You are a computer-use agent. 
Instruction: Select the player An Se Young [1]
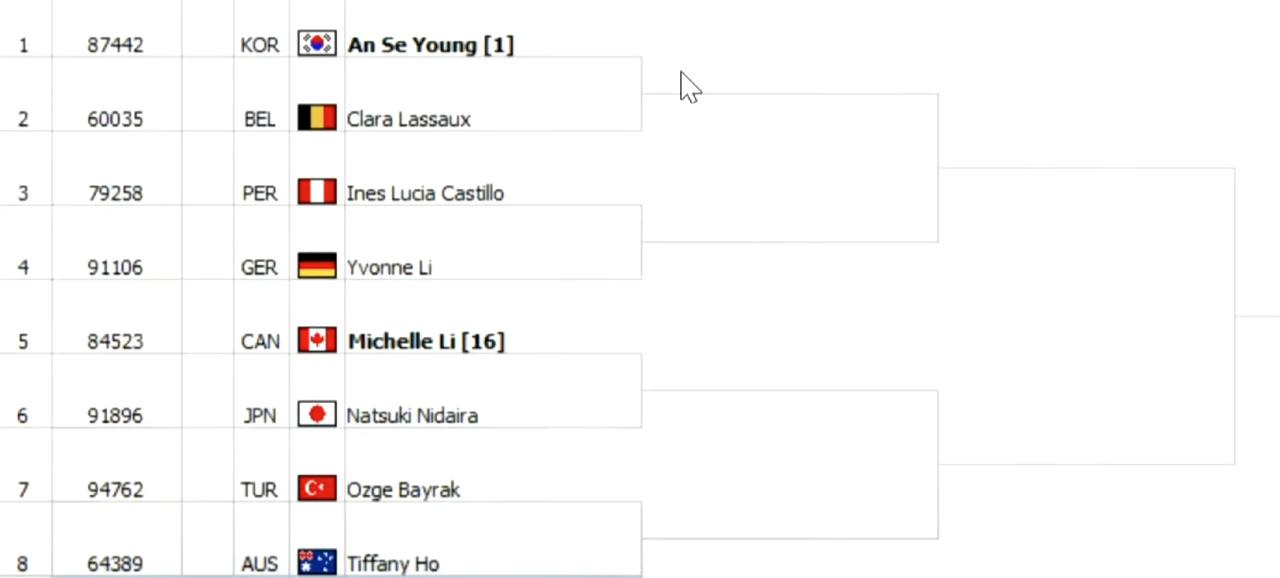click(430, 45)
